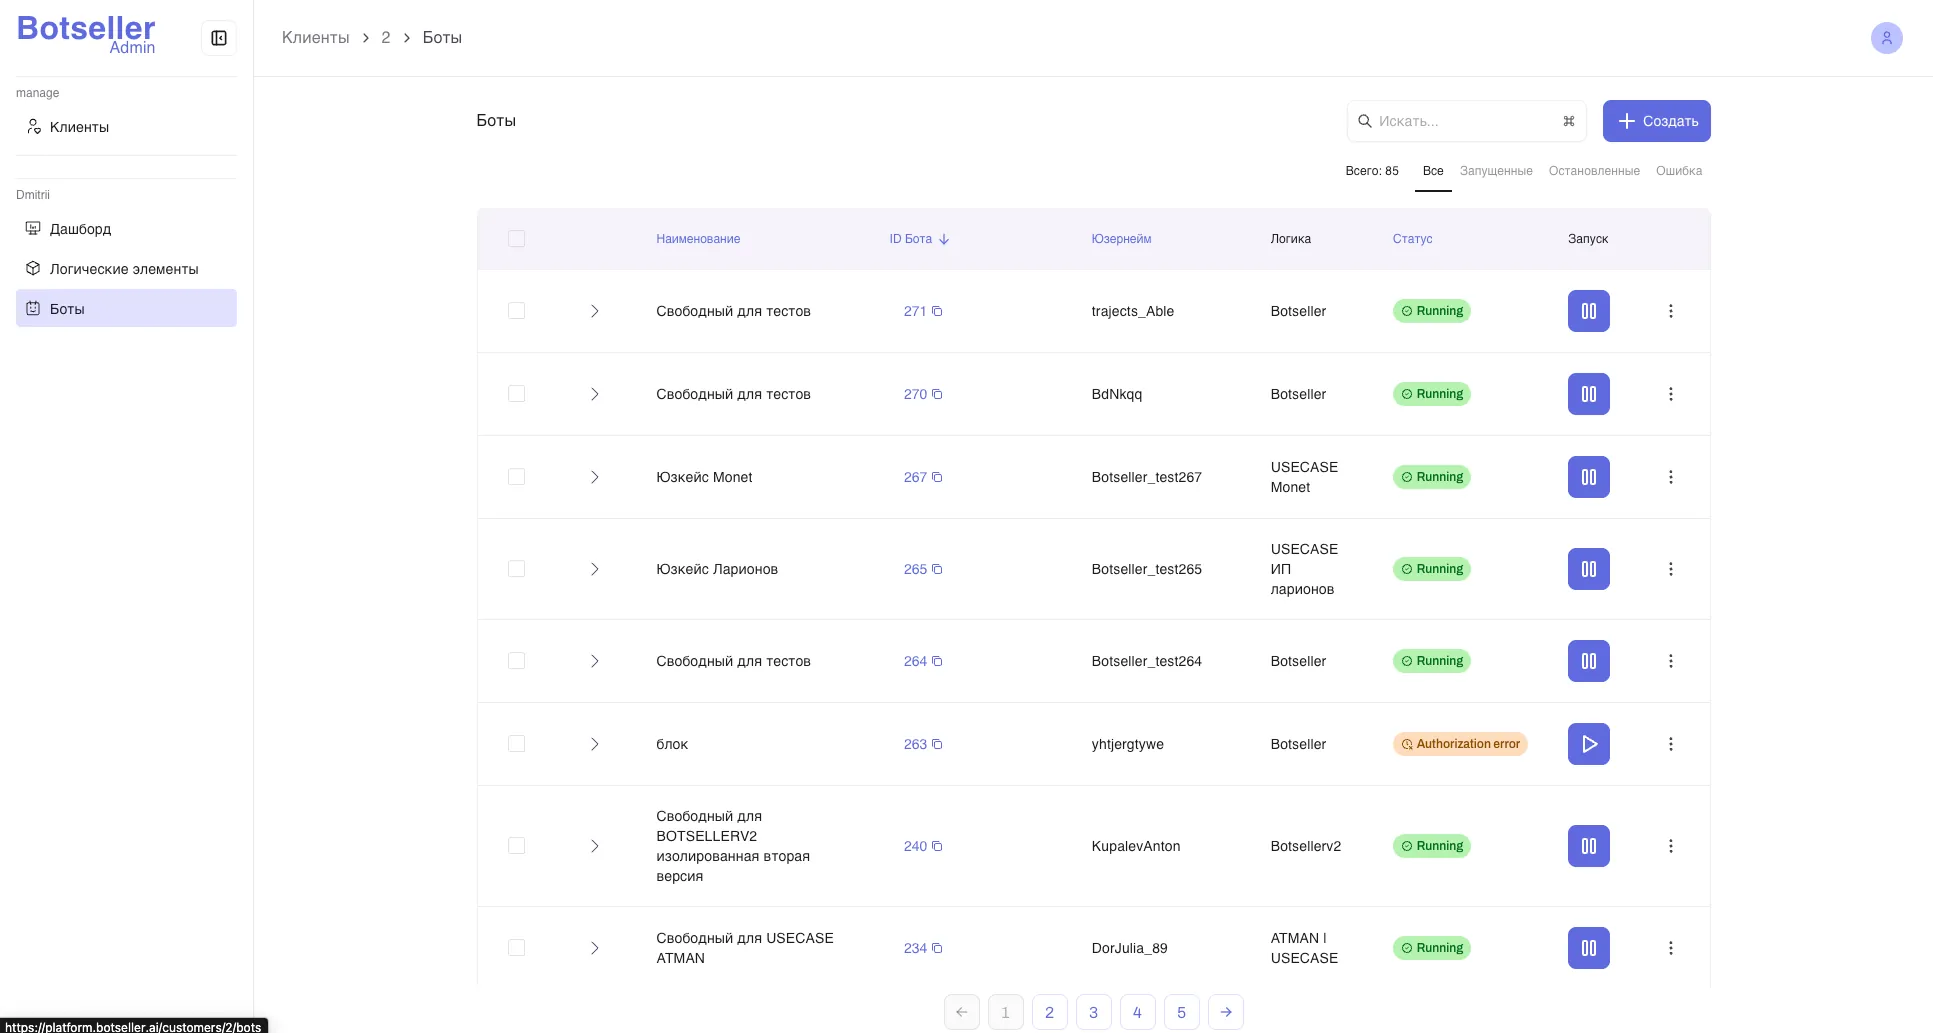Screen dimensions: 1933x1033
Task: Open Логические элементы in sidebar
Action: click(x=126, y=269)
